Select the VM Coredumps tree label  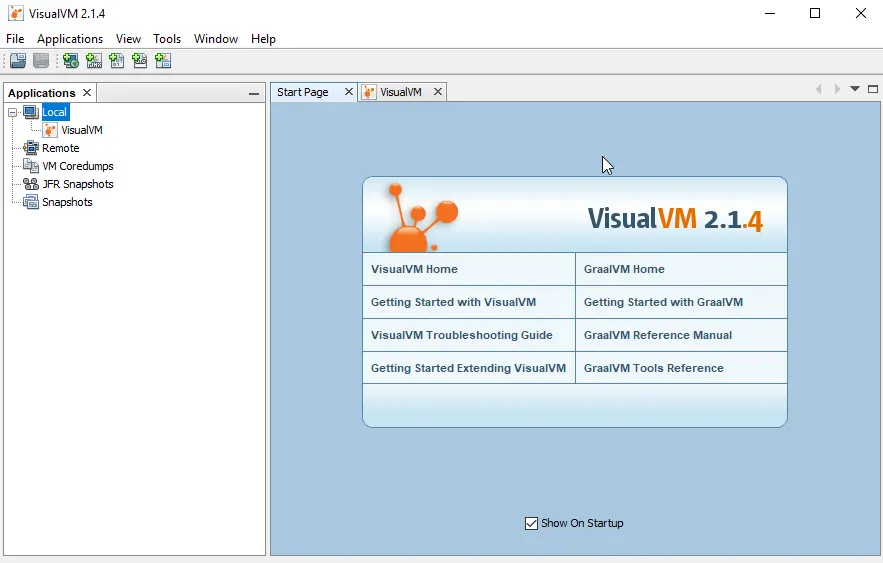click(x=78, y=166)
